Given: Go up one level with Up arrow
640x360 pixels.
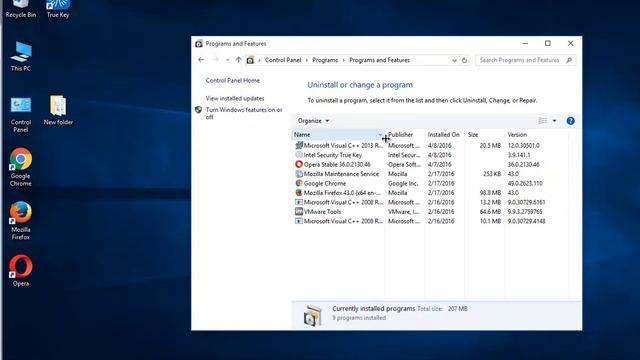Looking at the screenshot, I should (x=239, y=60).
